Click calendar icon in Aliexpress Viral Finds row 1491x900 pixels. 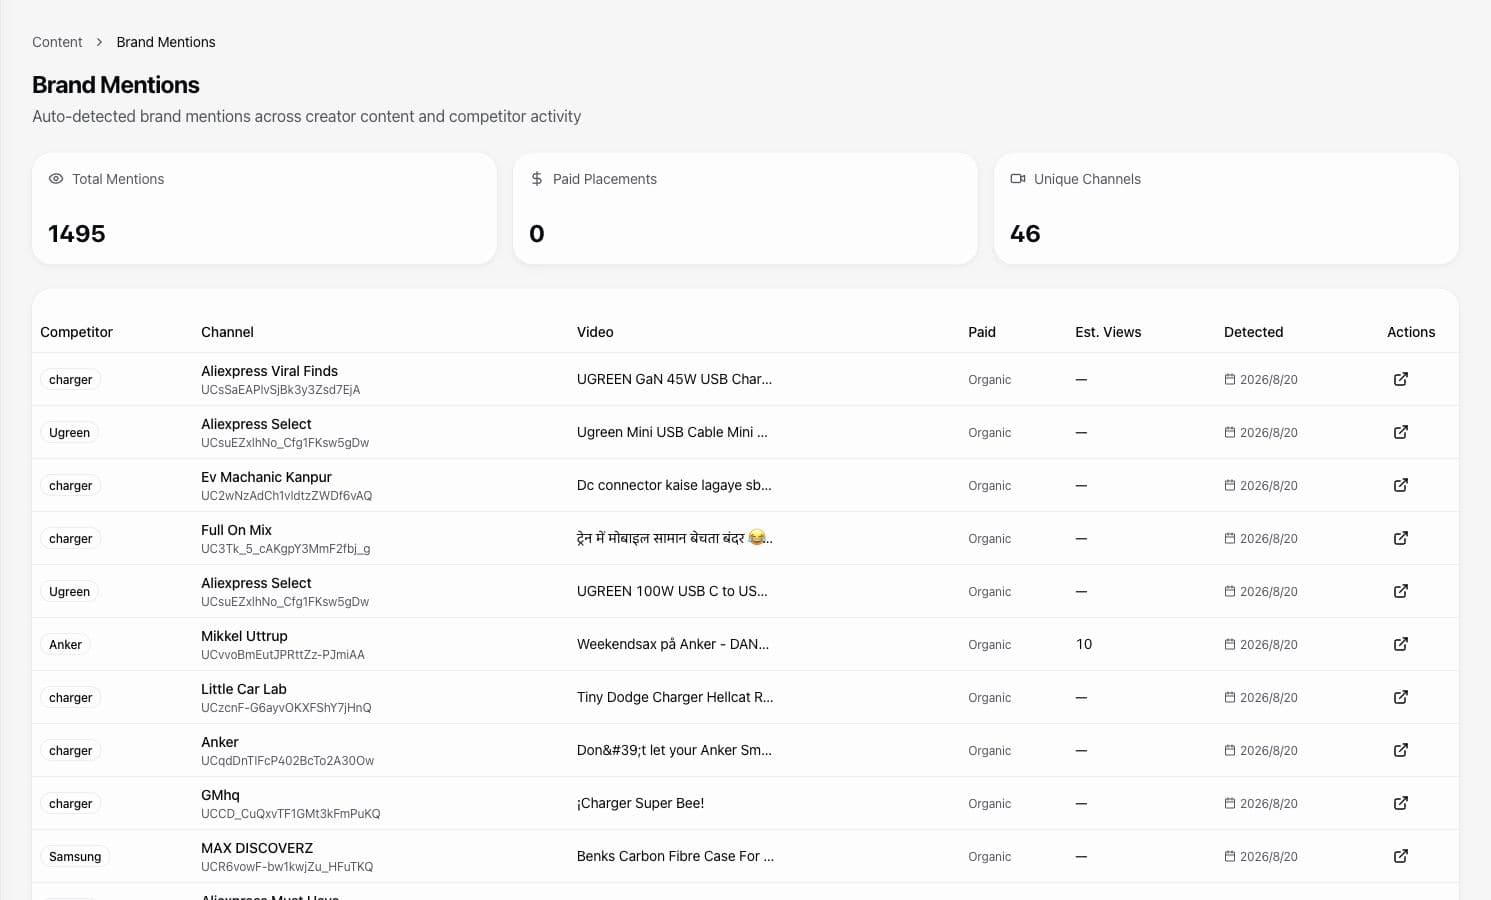point(1230,380)
